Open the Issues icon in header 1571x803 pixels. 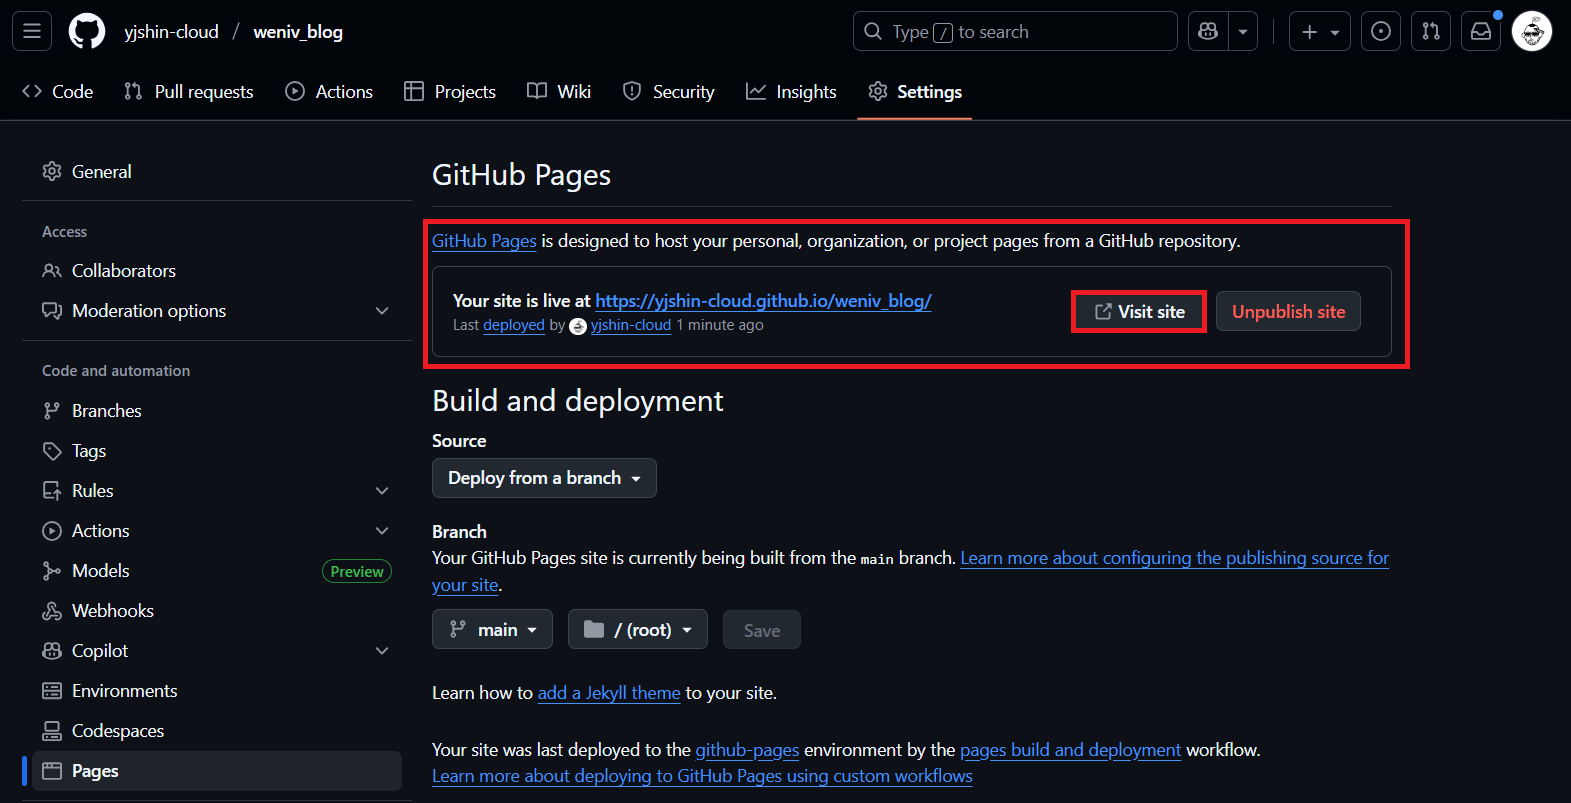point(1381,31)
